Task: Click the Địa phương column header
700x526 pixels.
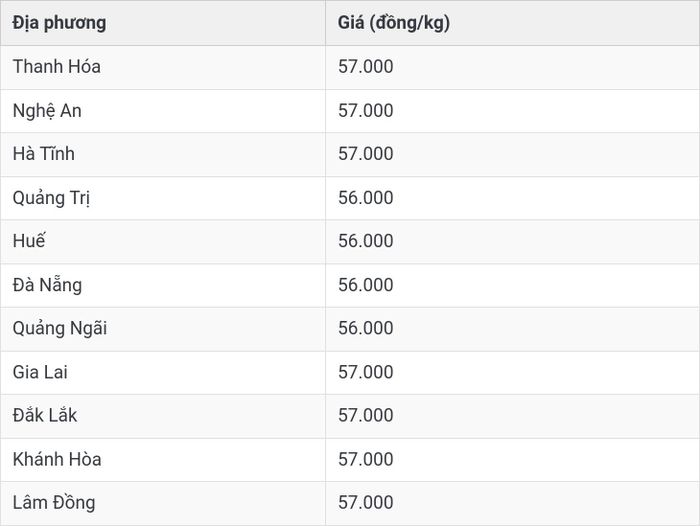Action: pos(163,23)
